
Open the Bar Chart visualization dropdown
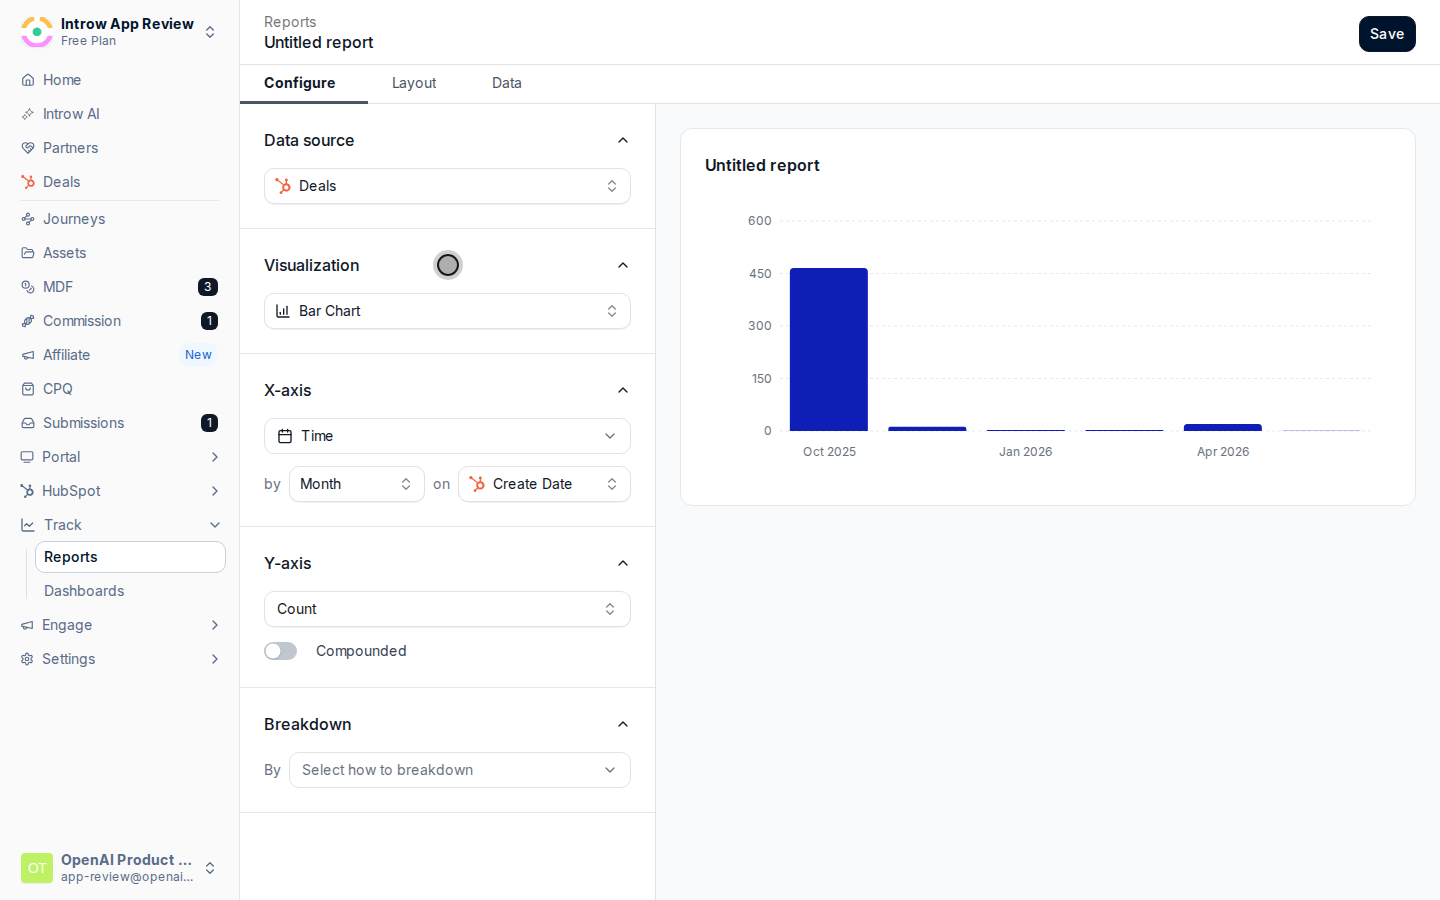tap(447, 311)
